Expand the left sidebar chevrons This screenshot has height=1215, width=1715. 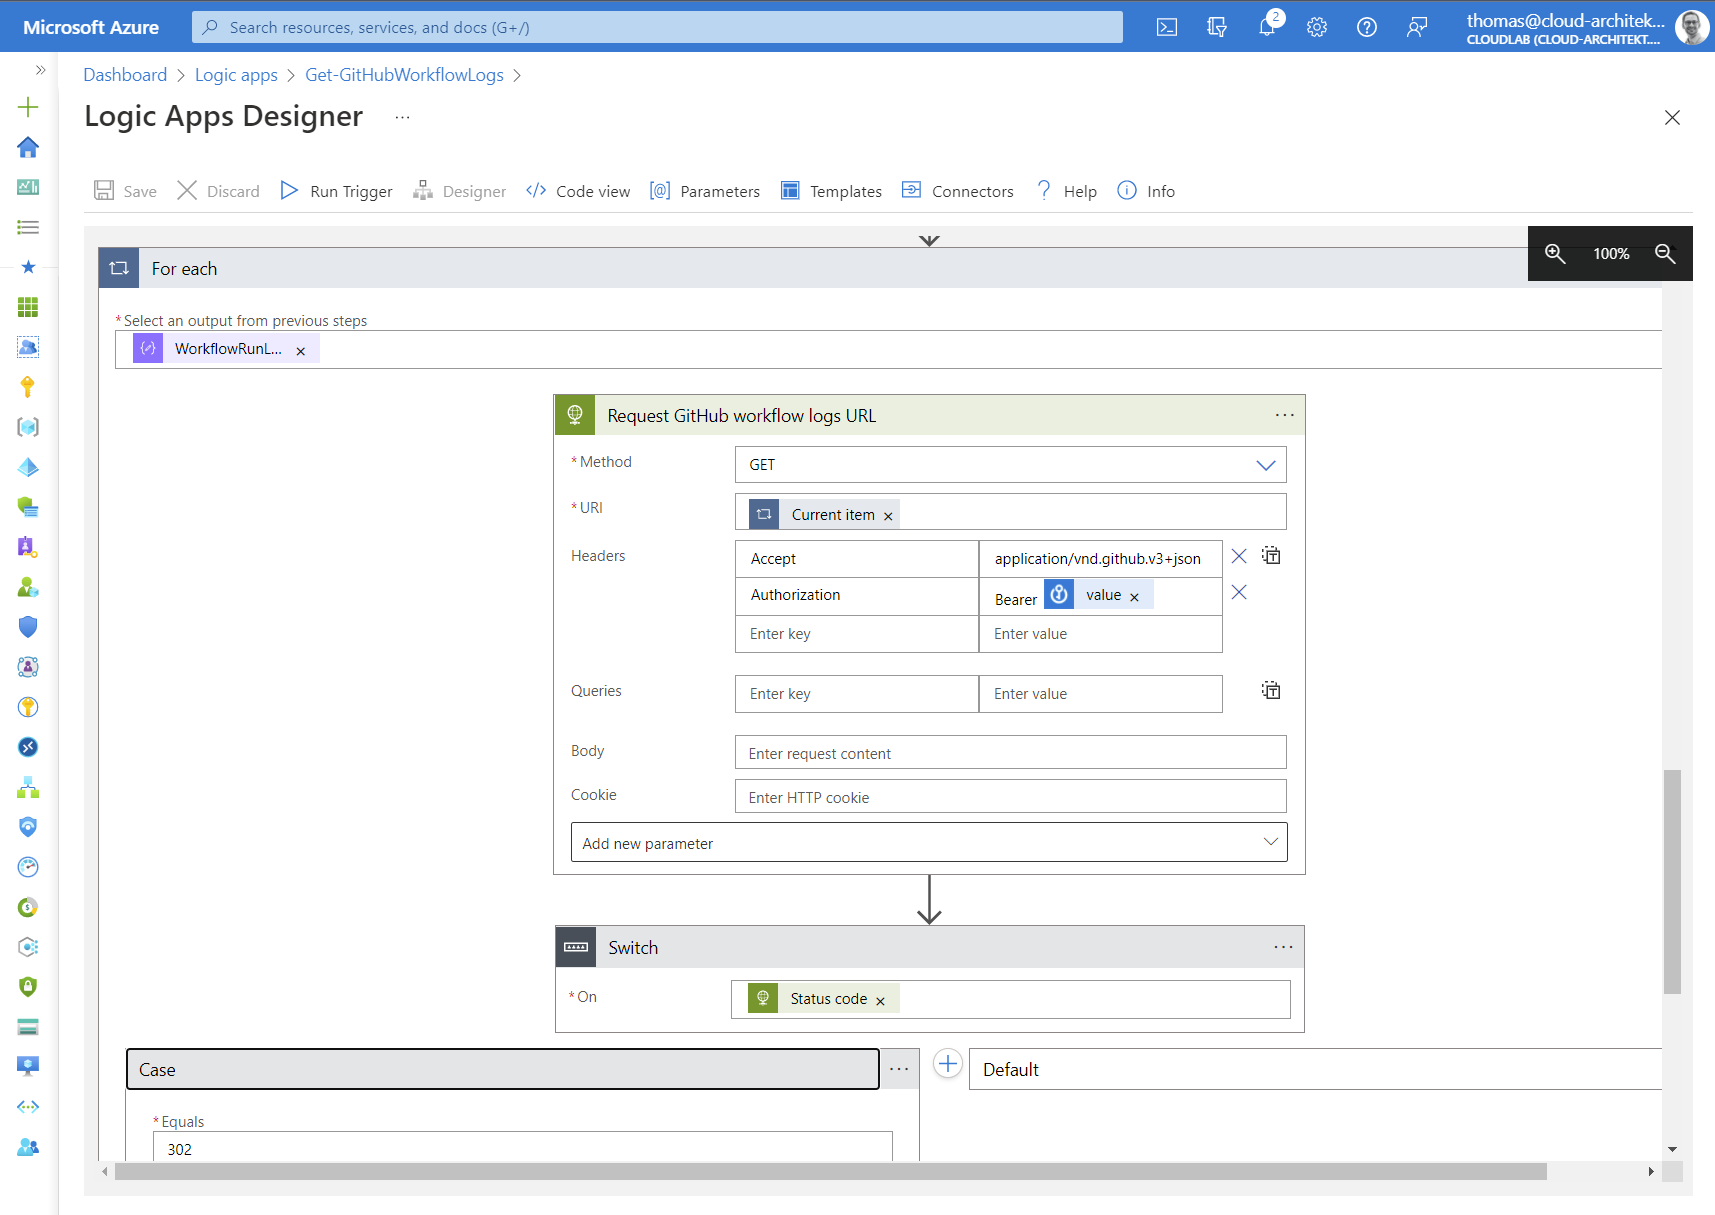point(40,70)
